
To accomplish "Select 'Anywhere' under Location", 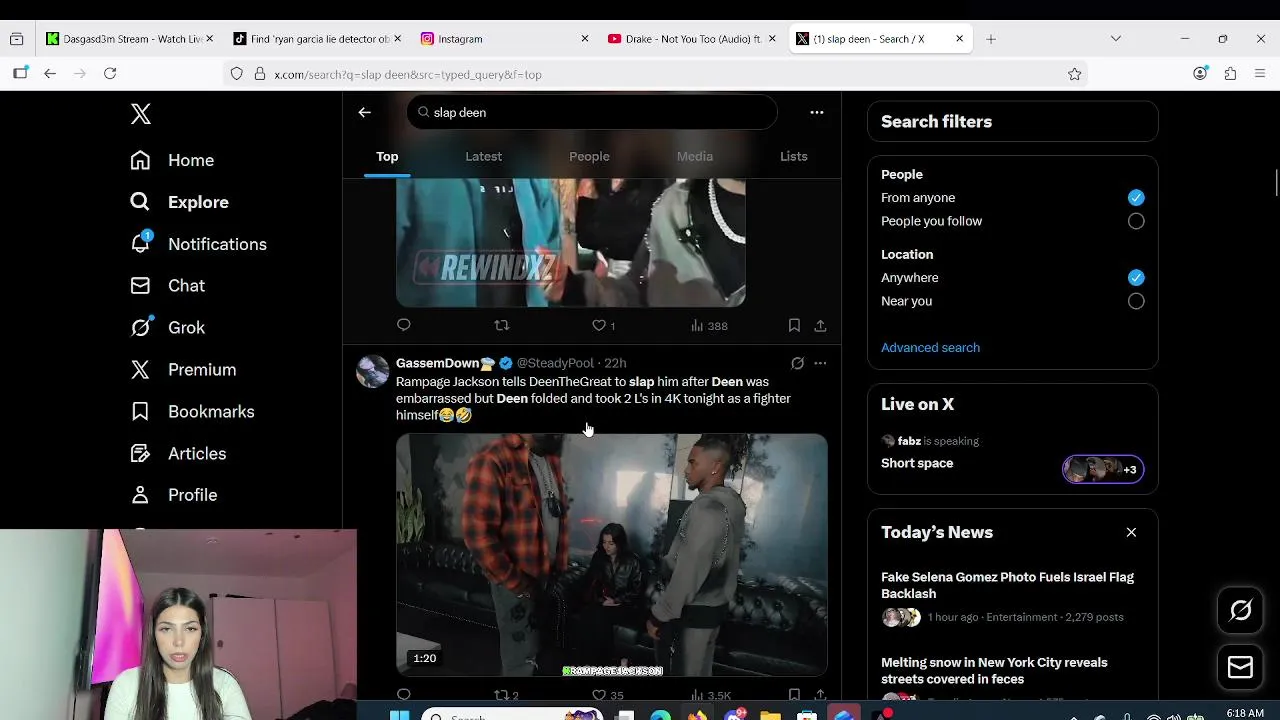I will 1136,278.
